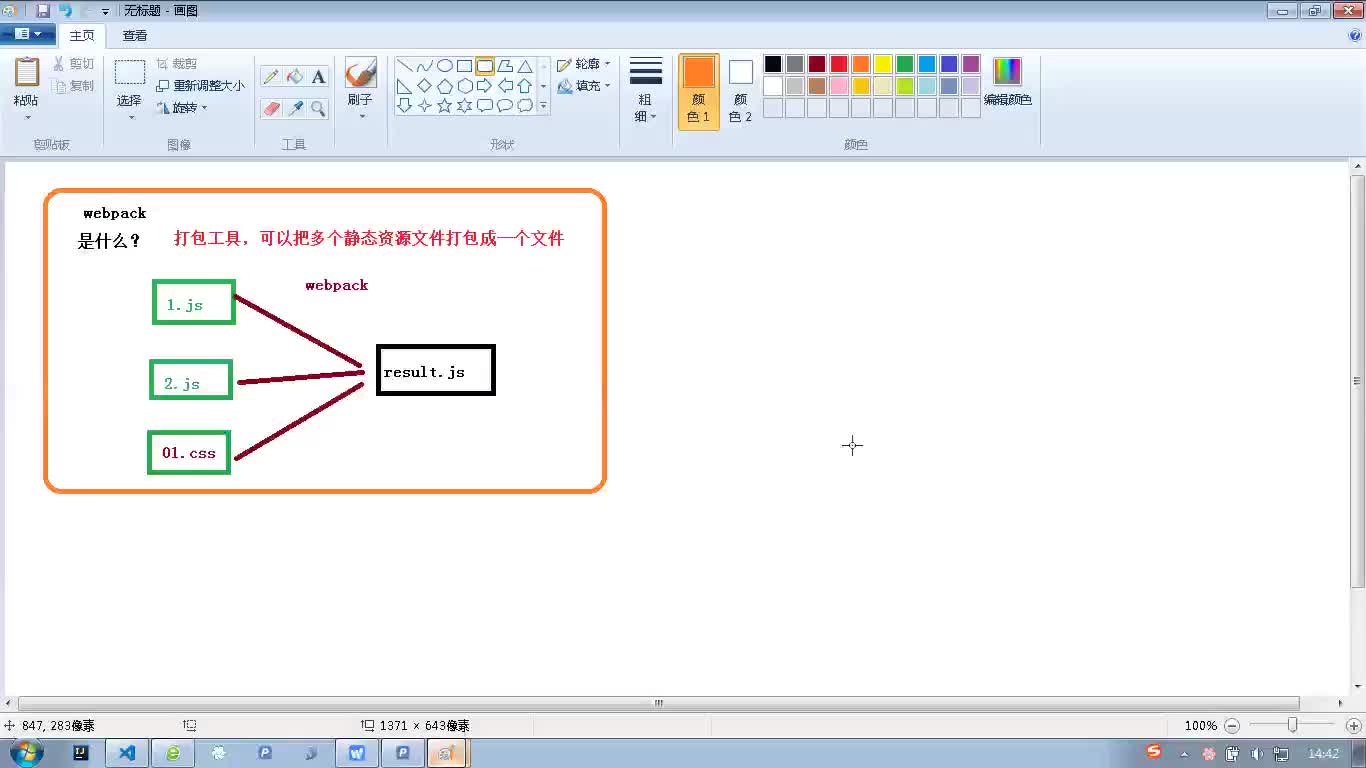Activate 颜色 2 (Color 2) selector

pos(741,91)
